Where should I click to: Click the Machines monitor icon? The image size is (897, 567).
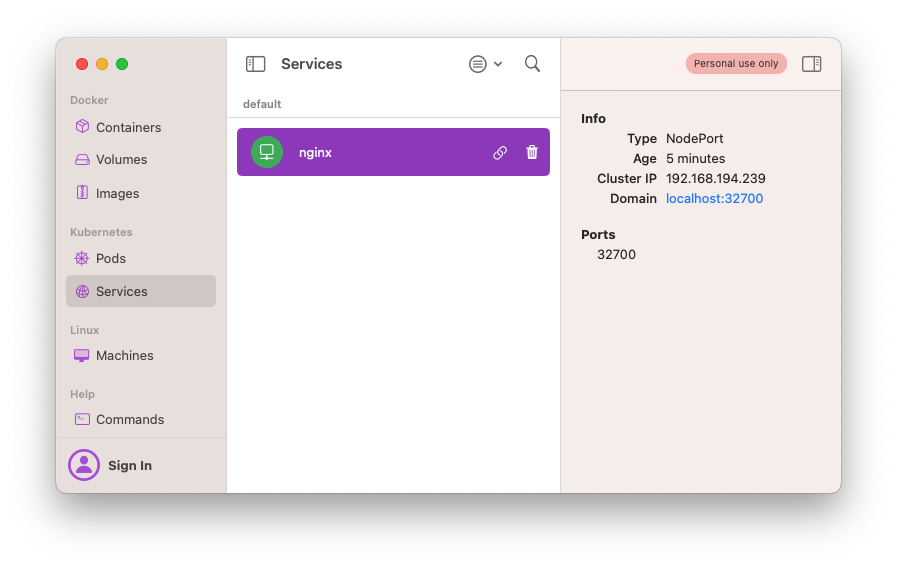click(x=82, y=355)
